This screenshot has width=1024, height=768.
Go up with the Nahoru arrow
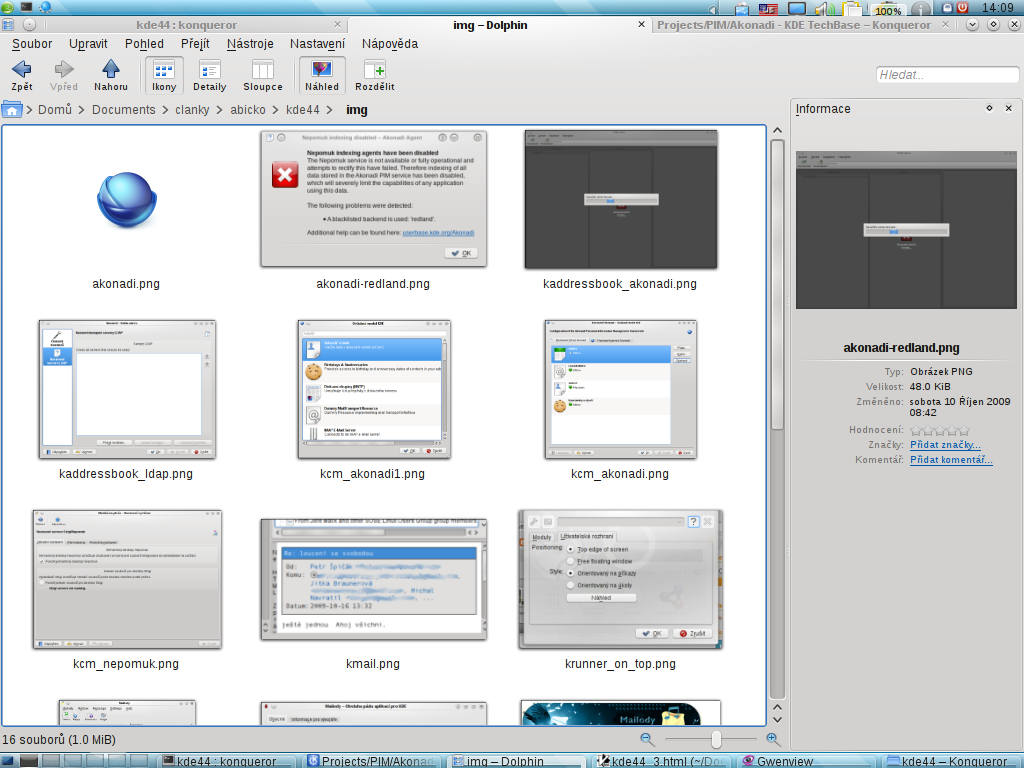pyautogui.click(x=111, y=75)
